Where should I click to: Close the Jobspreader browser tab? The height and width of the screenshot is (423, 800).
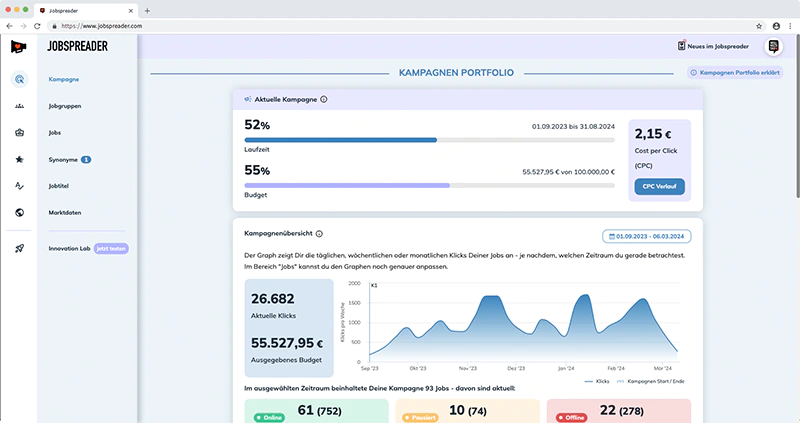click(131, 10)
